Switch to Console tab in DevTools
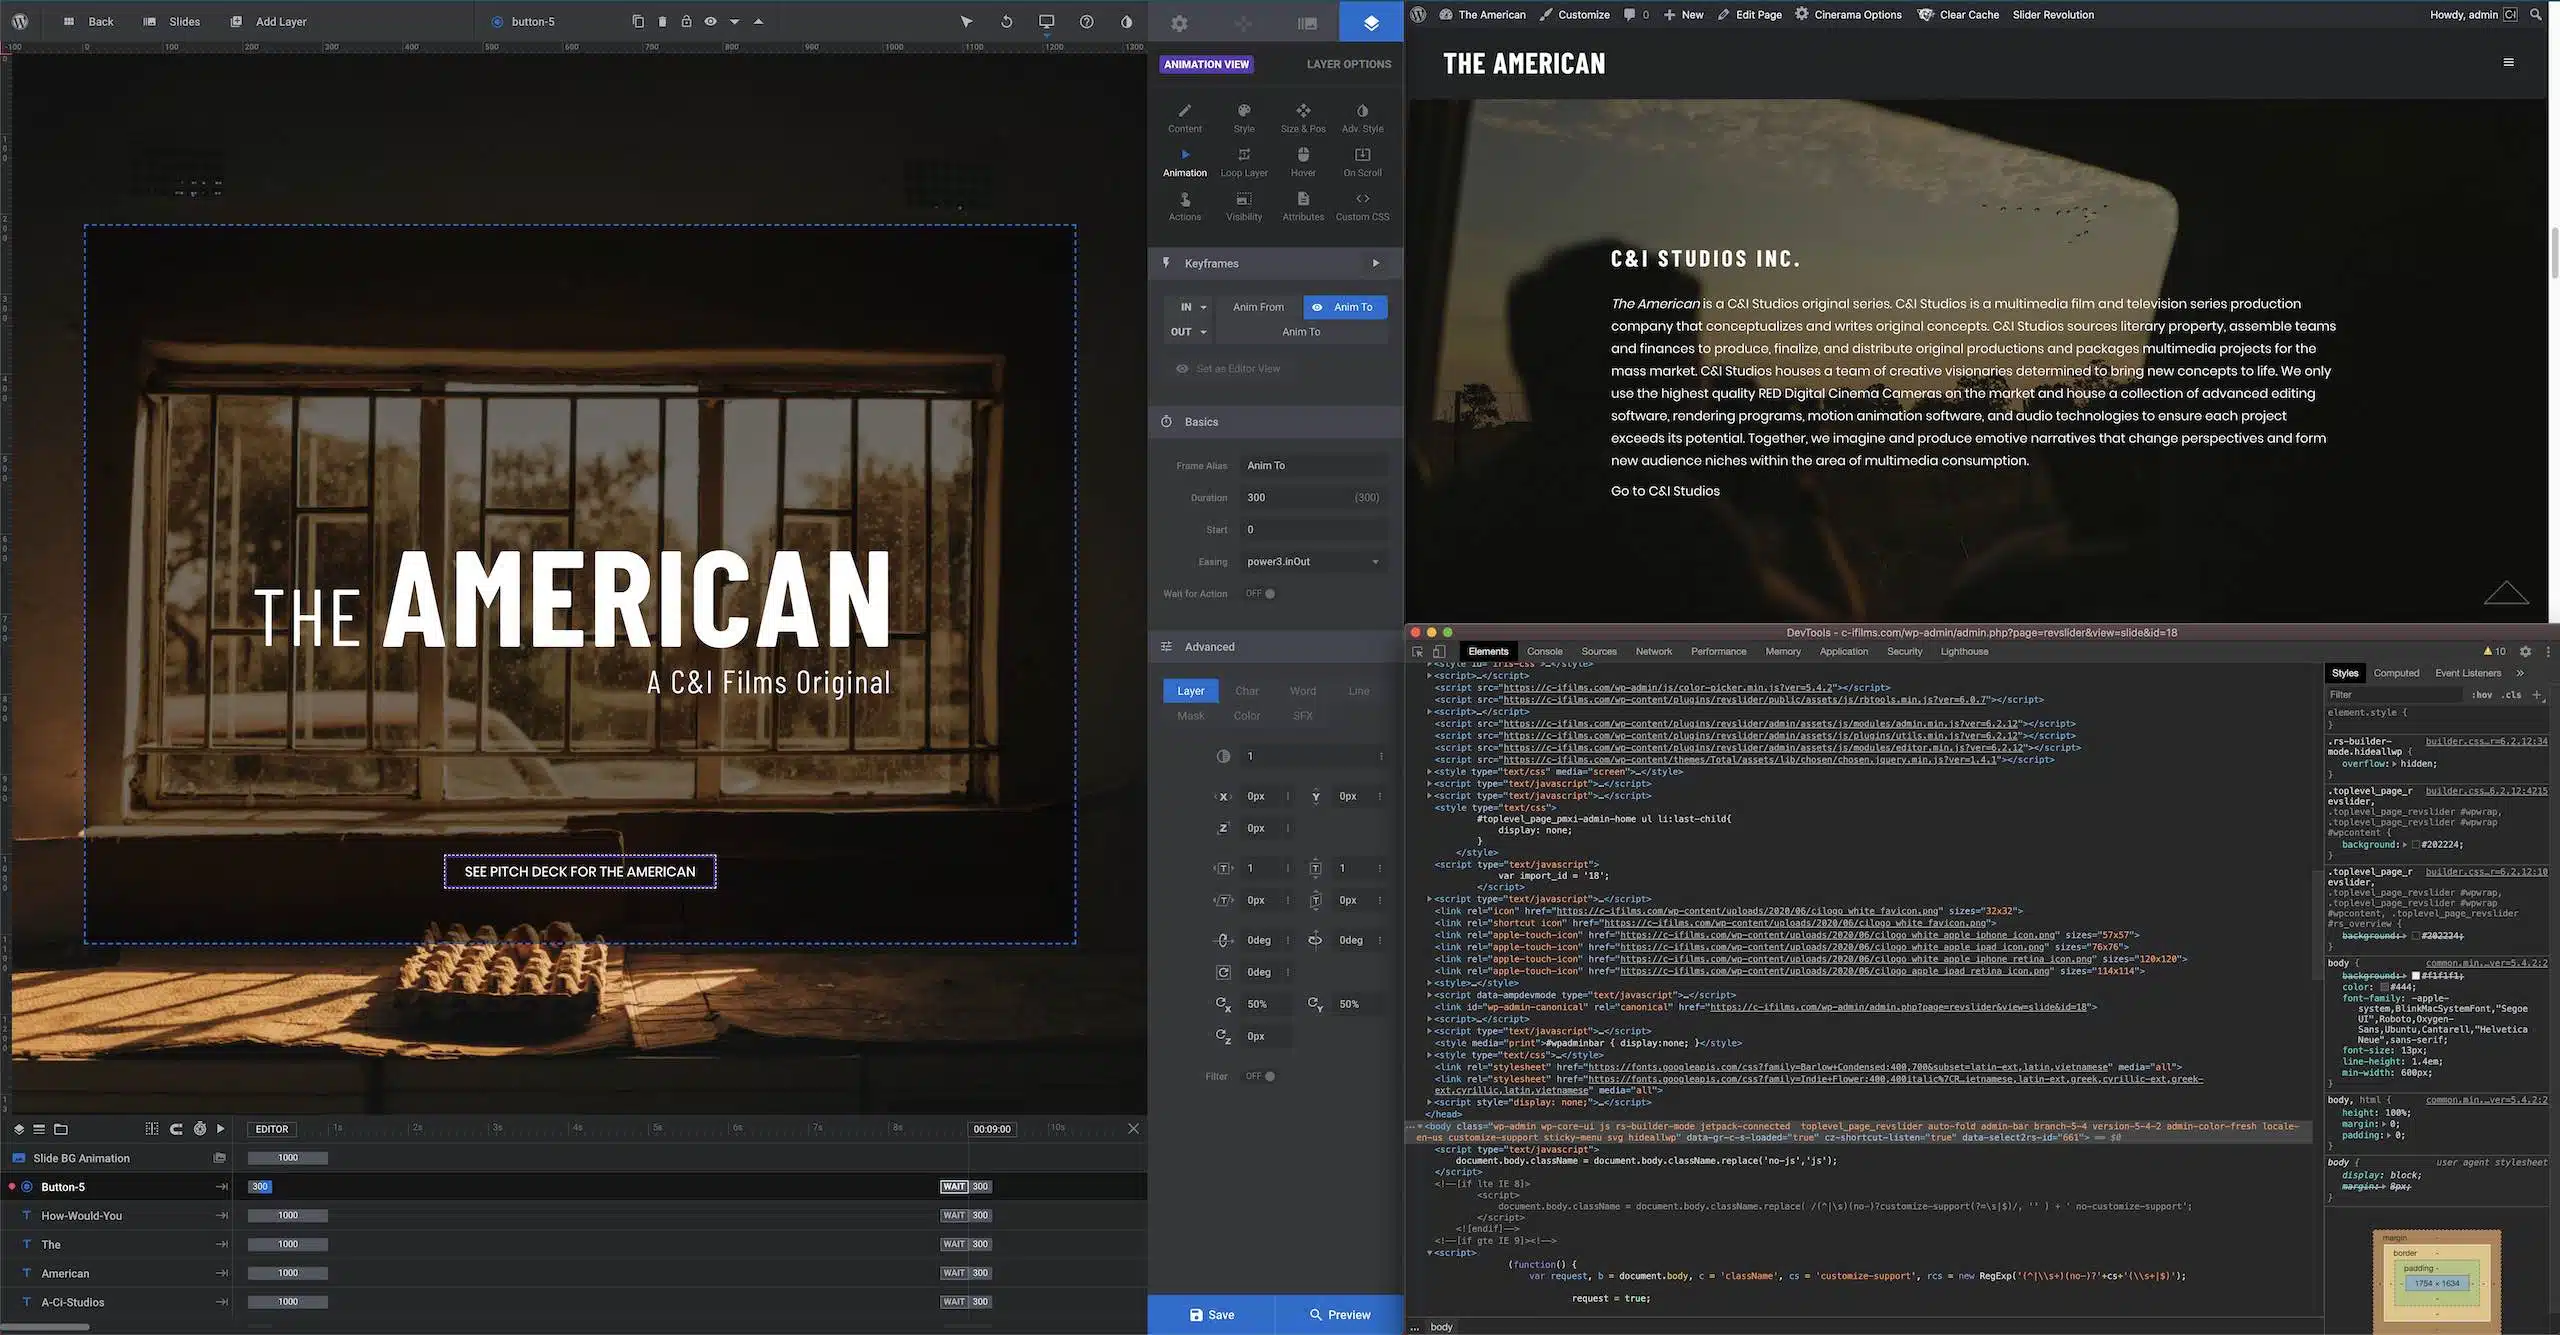Image resolution: width=2560 pixels, height=1335 pixels. (x=1544, y=651)
